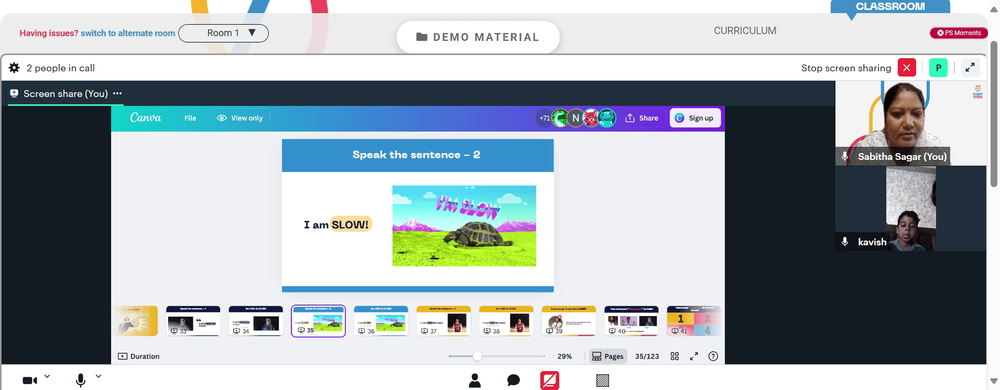The height and width of the screenshot is (390, 1000).
Task: Open Screen share options three-dot menu
Action: [x=117, y=94]
